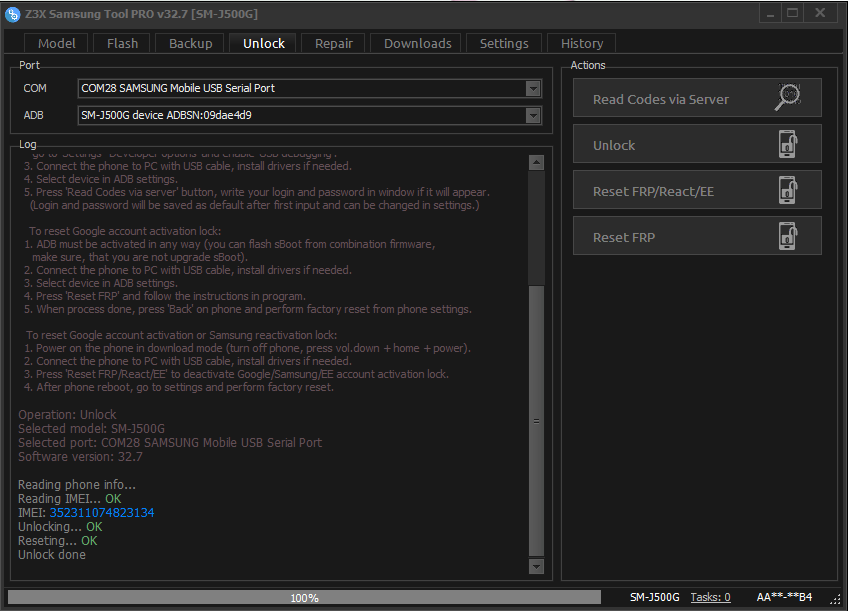Minimize the Z3X Samsung Tool window
The image size is (848, 611).
[770, 14]
